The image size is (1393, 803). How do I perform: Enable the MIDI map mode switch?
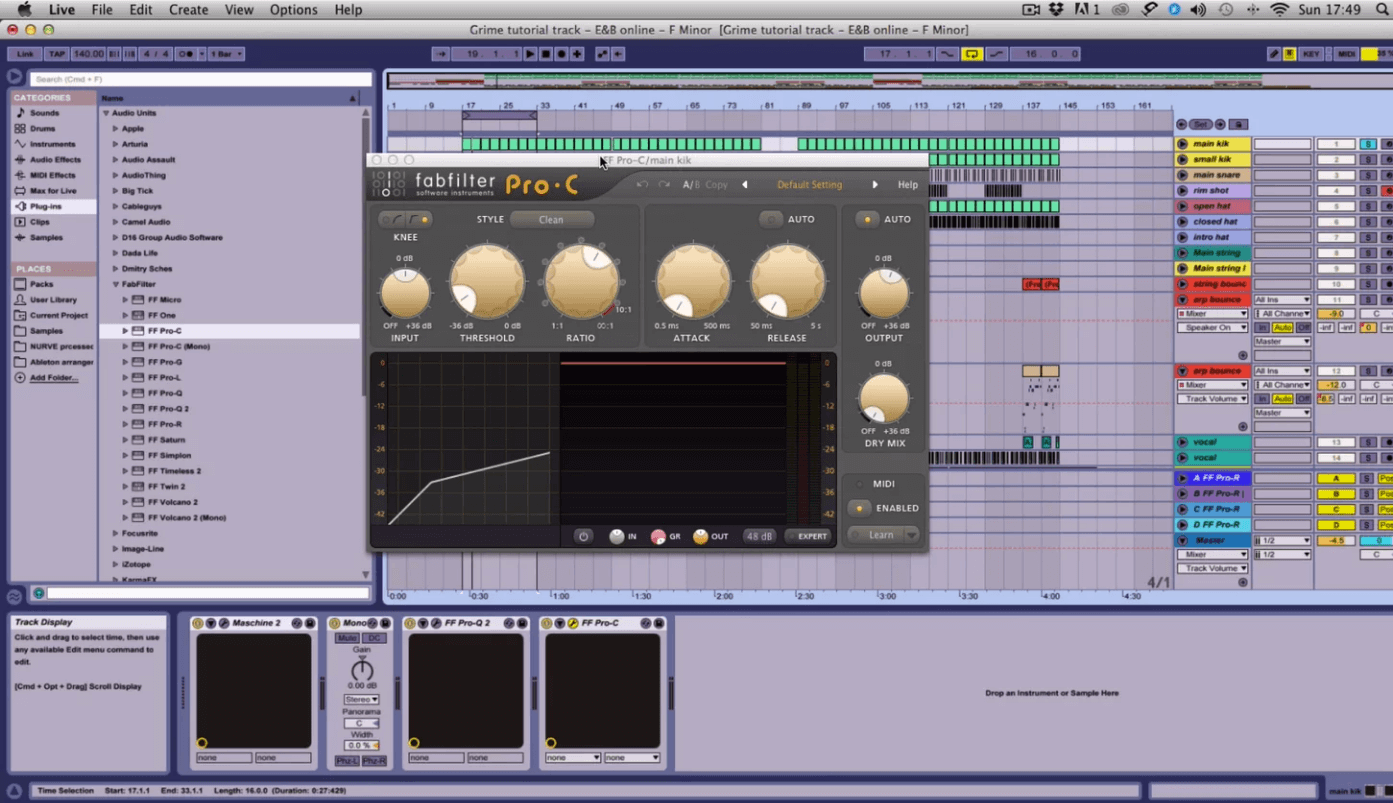click(1346, 54)
